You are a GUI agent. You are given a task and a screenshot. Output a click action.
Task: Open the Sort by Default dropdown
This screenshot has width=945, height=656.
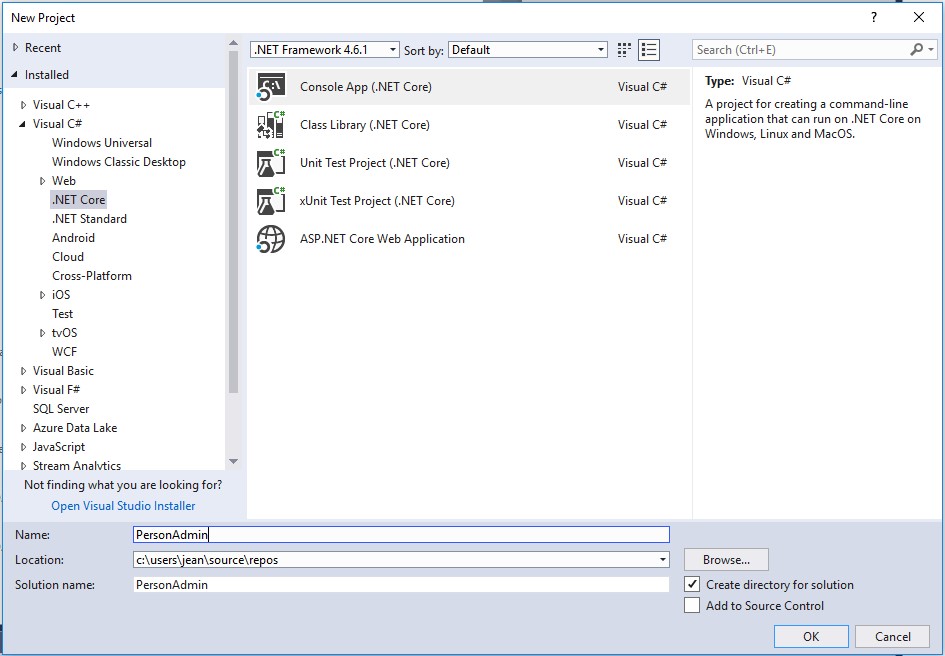(x=528, y=50)
